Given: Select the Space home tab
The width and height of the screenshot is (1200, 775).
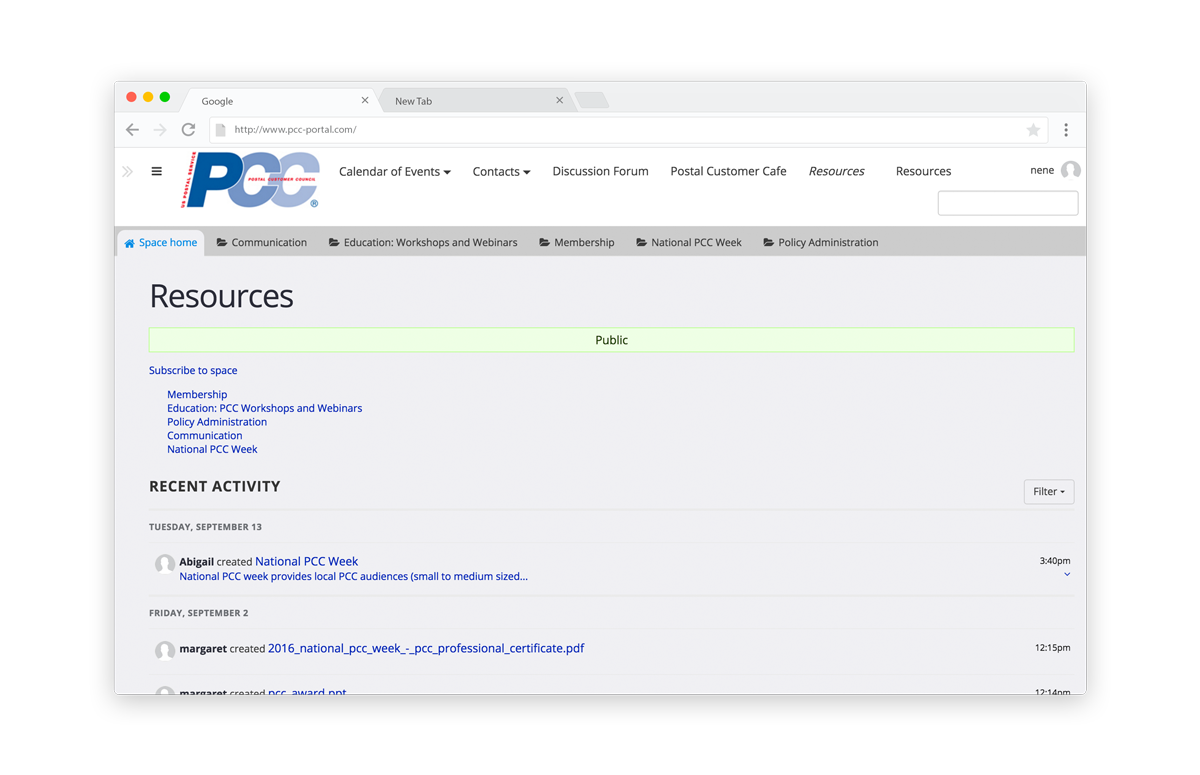Looking at the screenshot, I should 161,243.
